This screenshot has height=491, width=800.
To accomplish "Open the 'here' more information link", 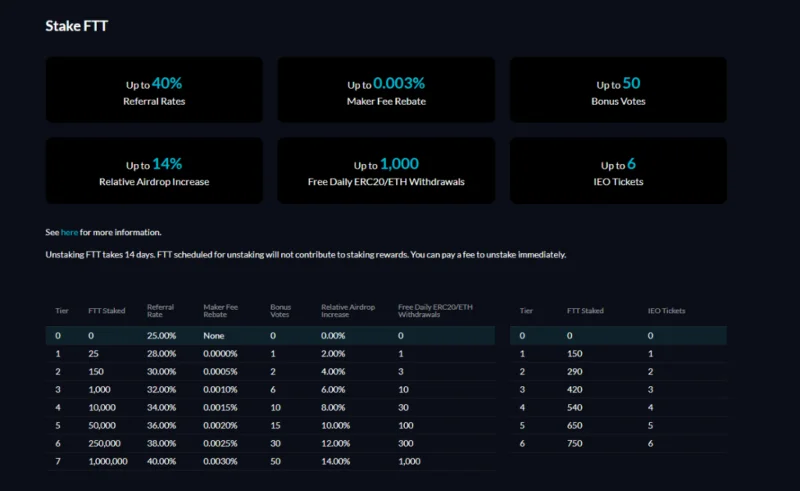I will 69,232.
